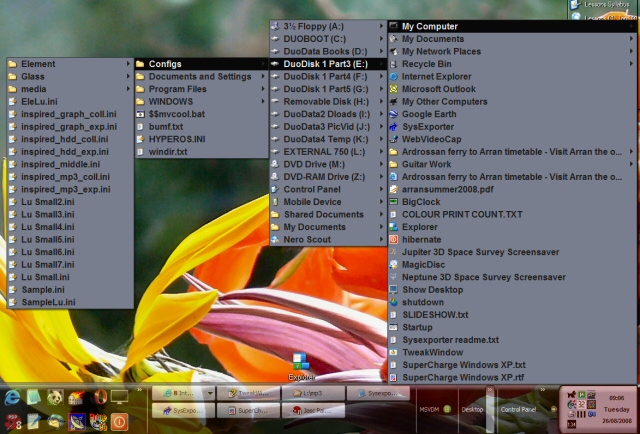Click the Google Earth globe icon
This screenshot has width=640, height=434.
click(x=393, y=114)
